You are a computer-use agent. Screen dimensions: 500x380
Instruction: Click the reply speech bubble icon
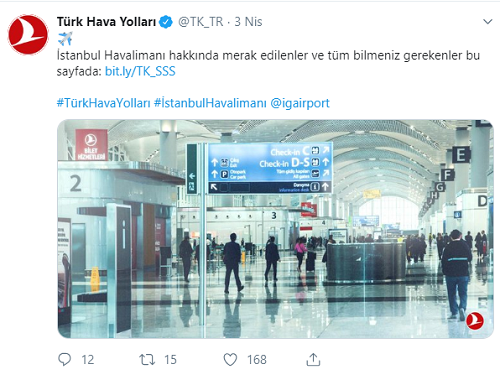(x=64, y=360)
